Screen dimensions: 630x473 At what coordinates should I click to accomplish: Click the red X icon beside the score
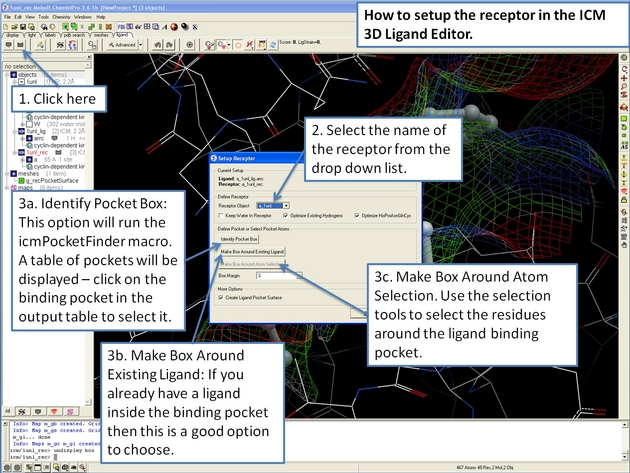[245, 45]
